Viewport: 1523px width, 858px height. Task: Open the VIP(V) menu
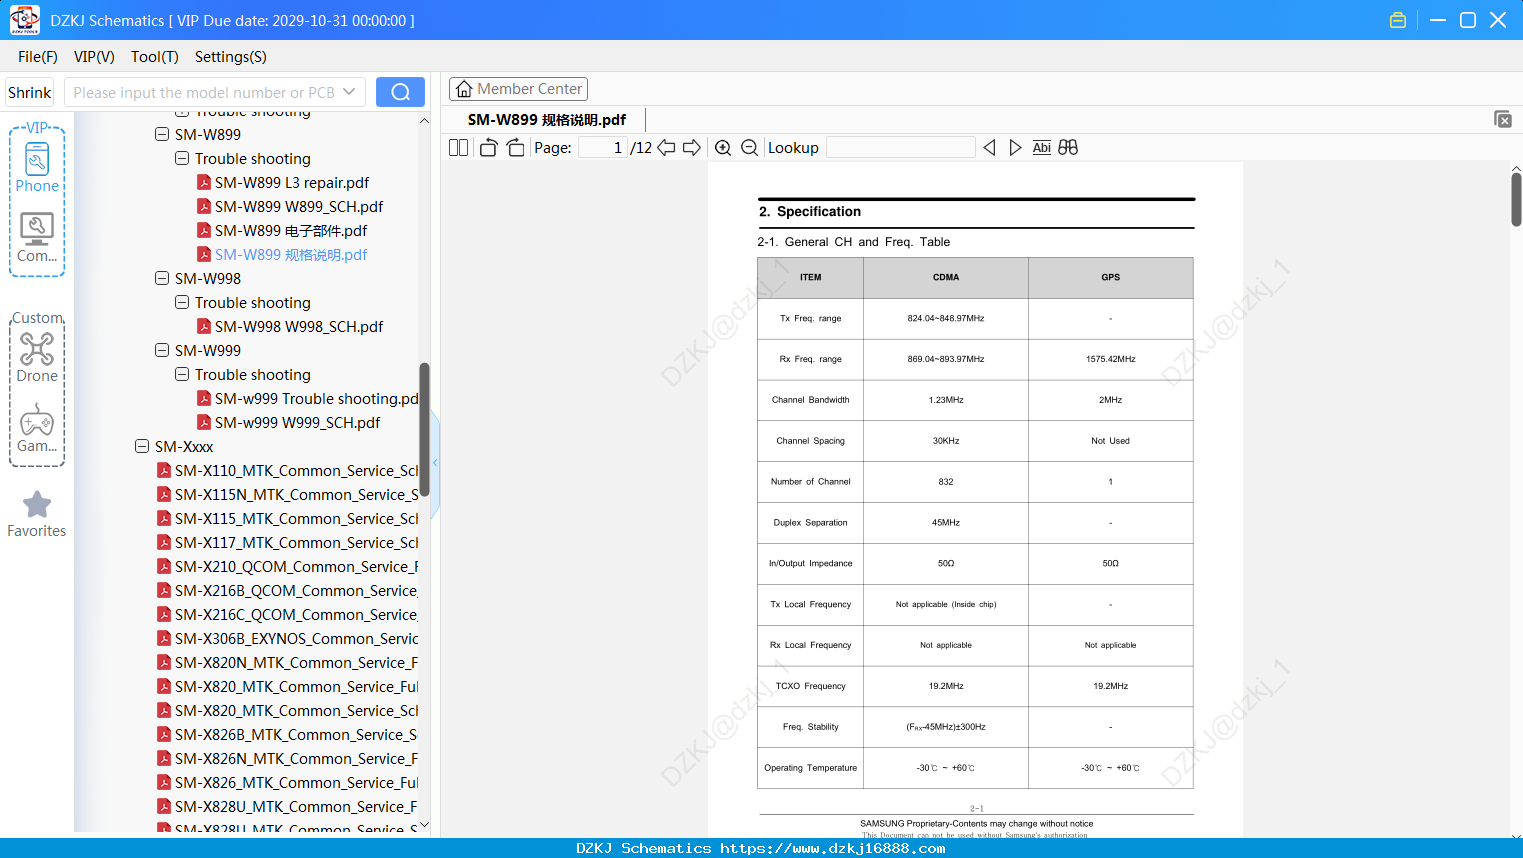pyautogui.click(x=94, y=57)
